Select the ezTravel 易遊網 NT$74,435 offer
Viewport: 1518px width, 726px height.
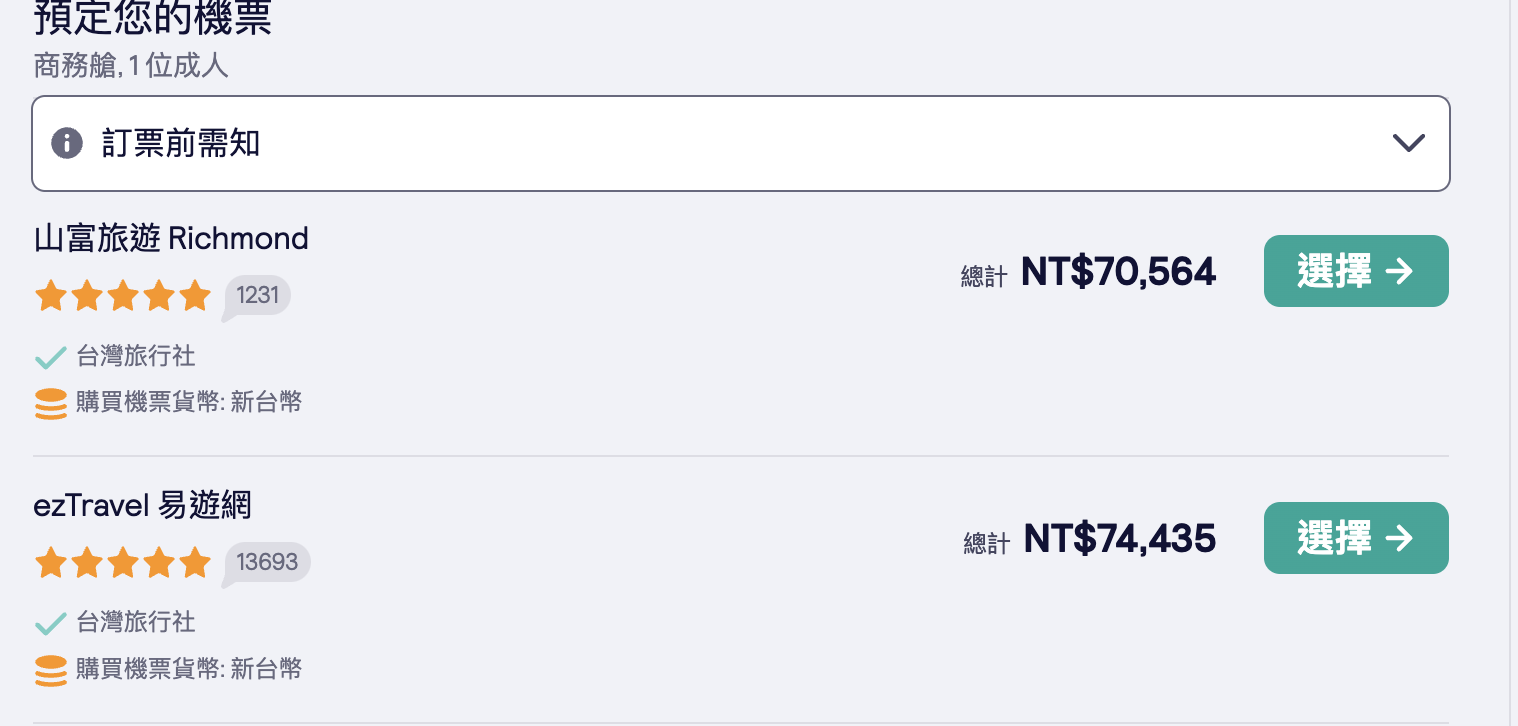tap(1355, 538)
